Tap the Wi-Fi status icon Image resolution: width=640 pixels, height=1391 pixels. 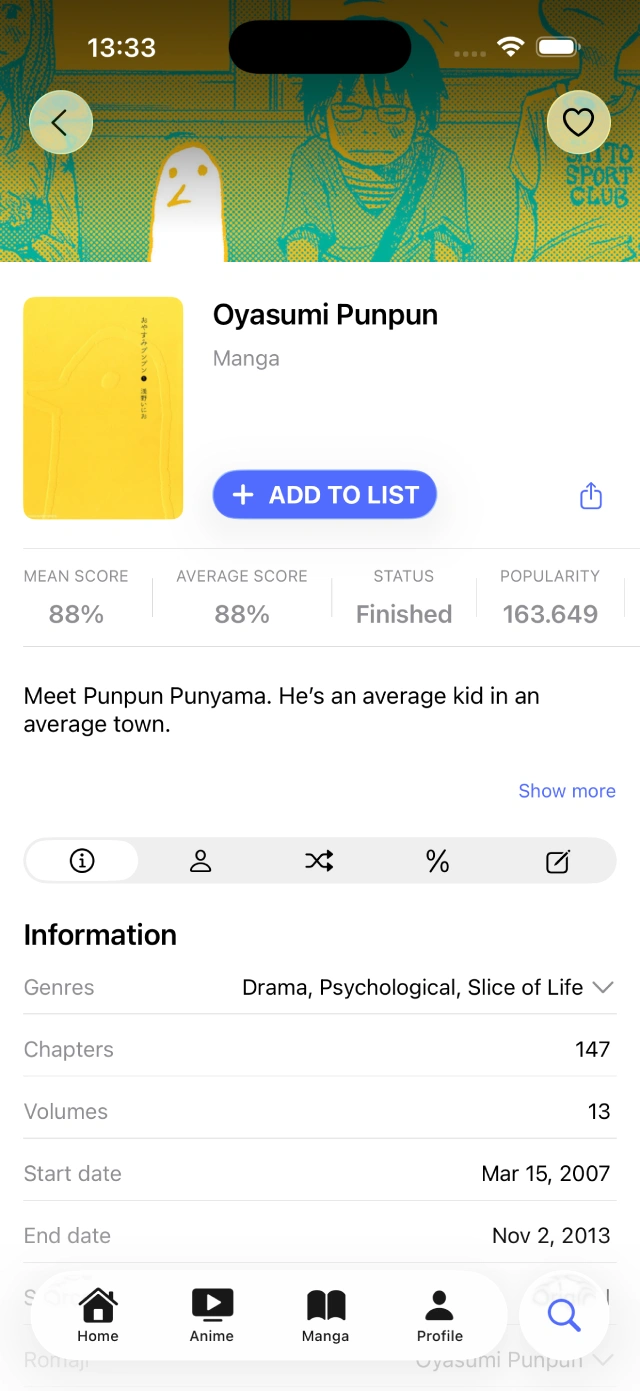[x=511, y=47]
